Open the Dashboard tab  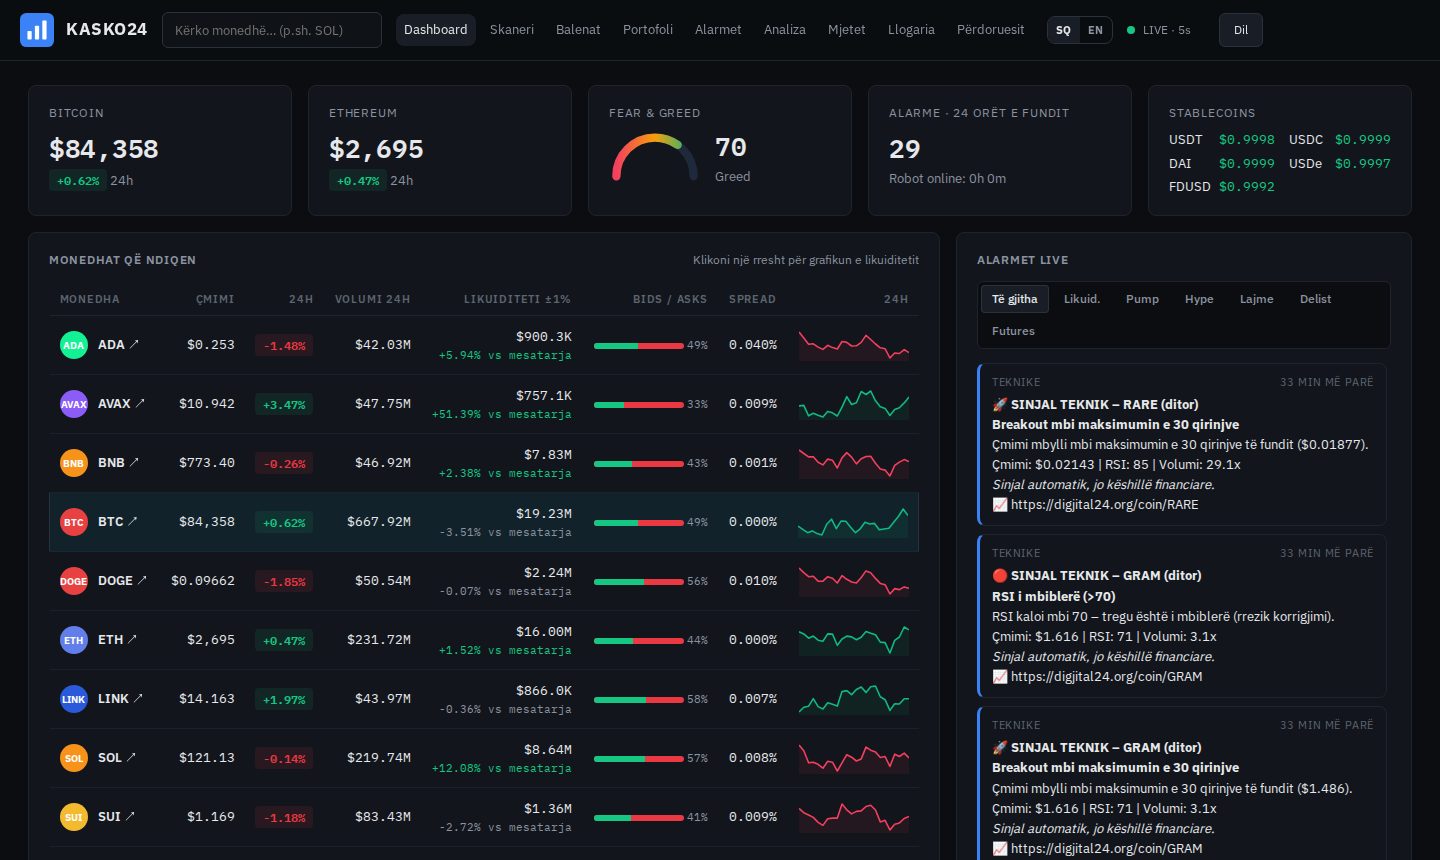coord(435,30)
